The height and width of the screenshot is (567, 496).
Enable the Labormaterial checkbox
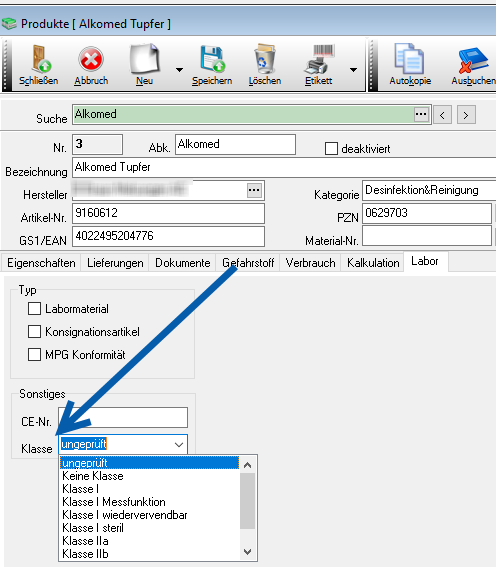(x=34, y=309)
